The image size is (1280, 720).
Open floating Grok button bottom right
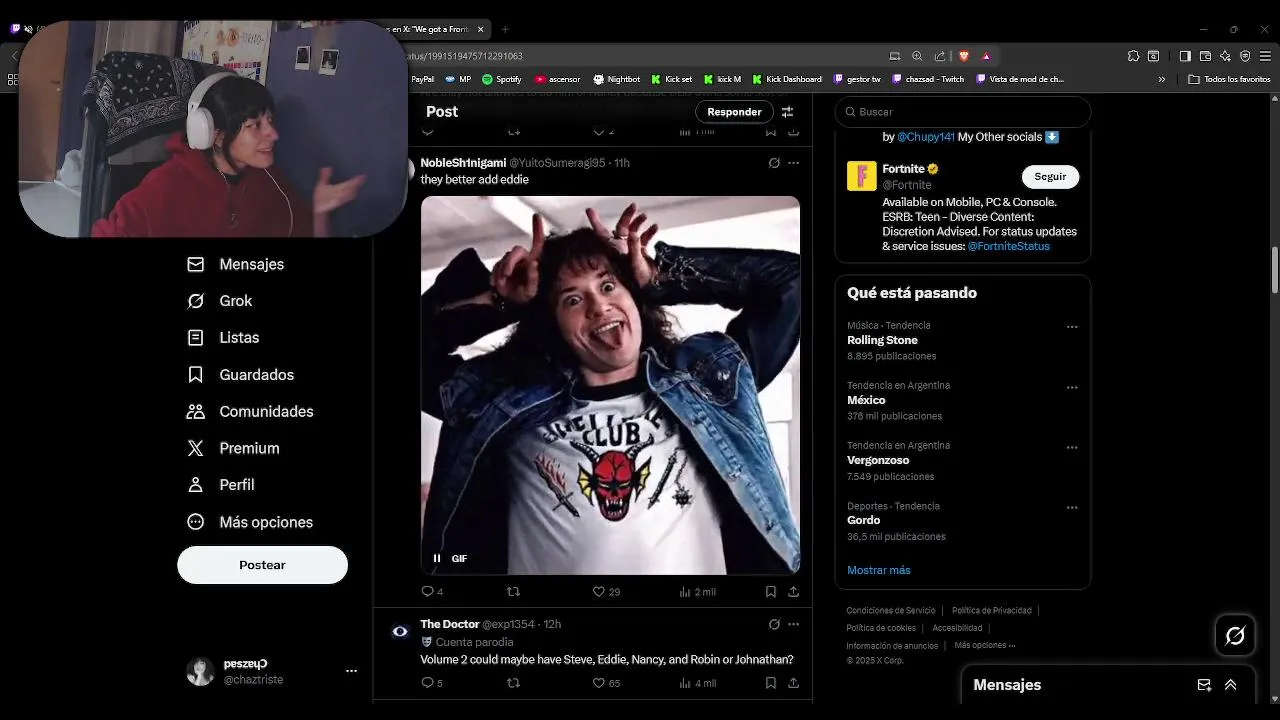click(x=1235, y=635)
